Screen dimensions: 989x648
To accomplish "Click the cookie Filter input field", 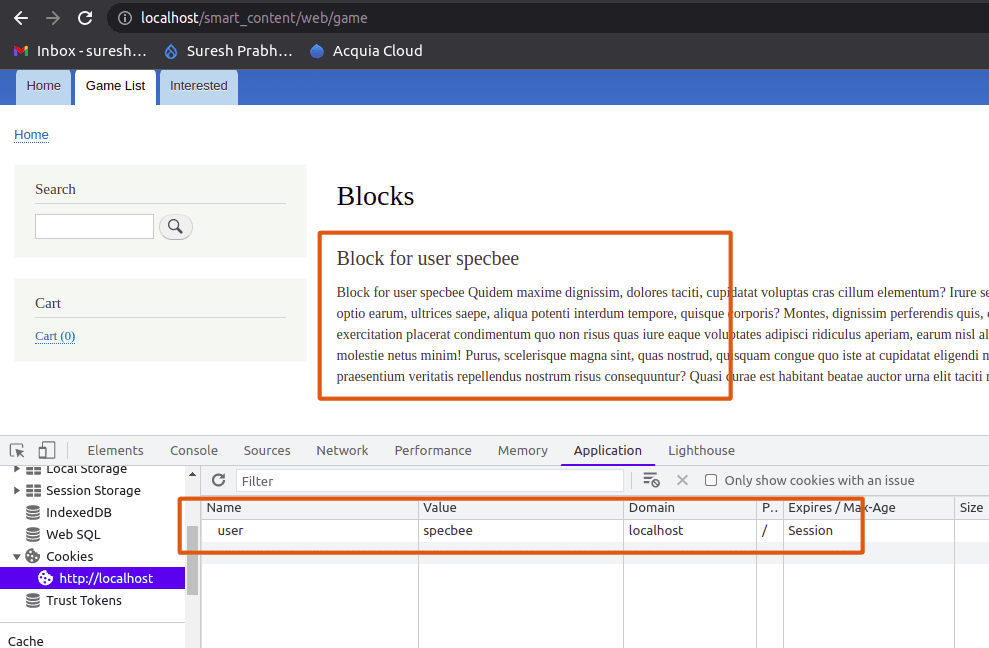I will [430, 481].
